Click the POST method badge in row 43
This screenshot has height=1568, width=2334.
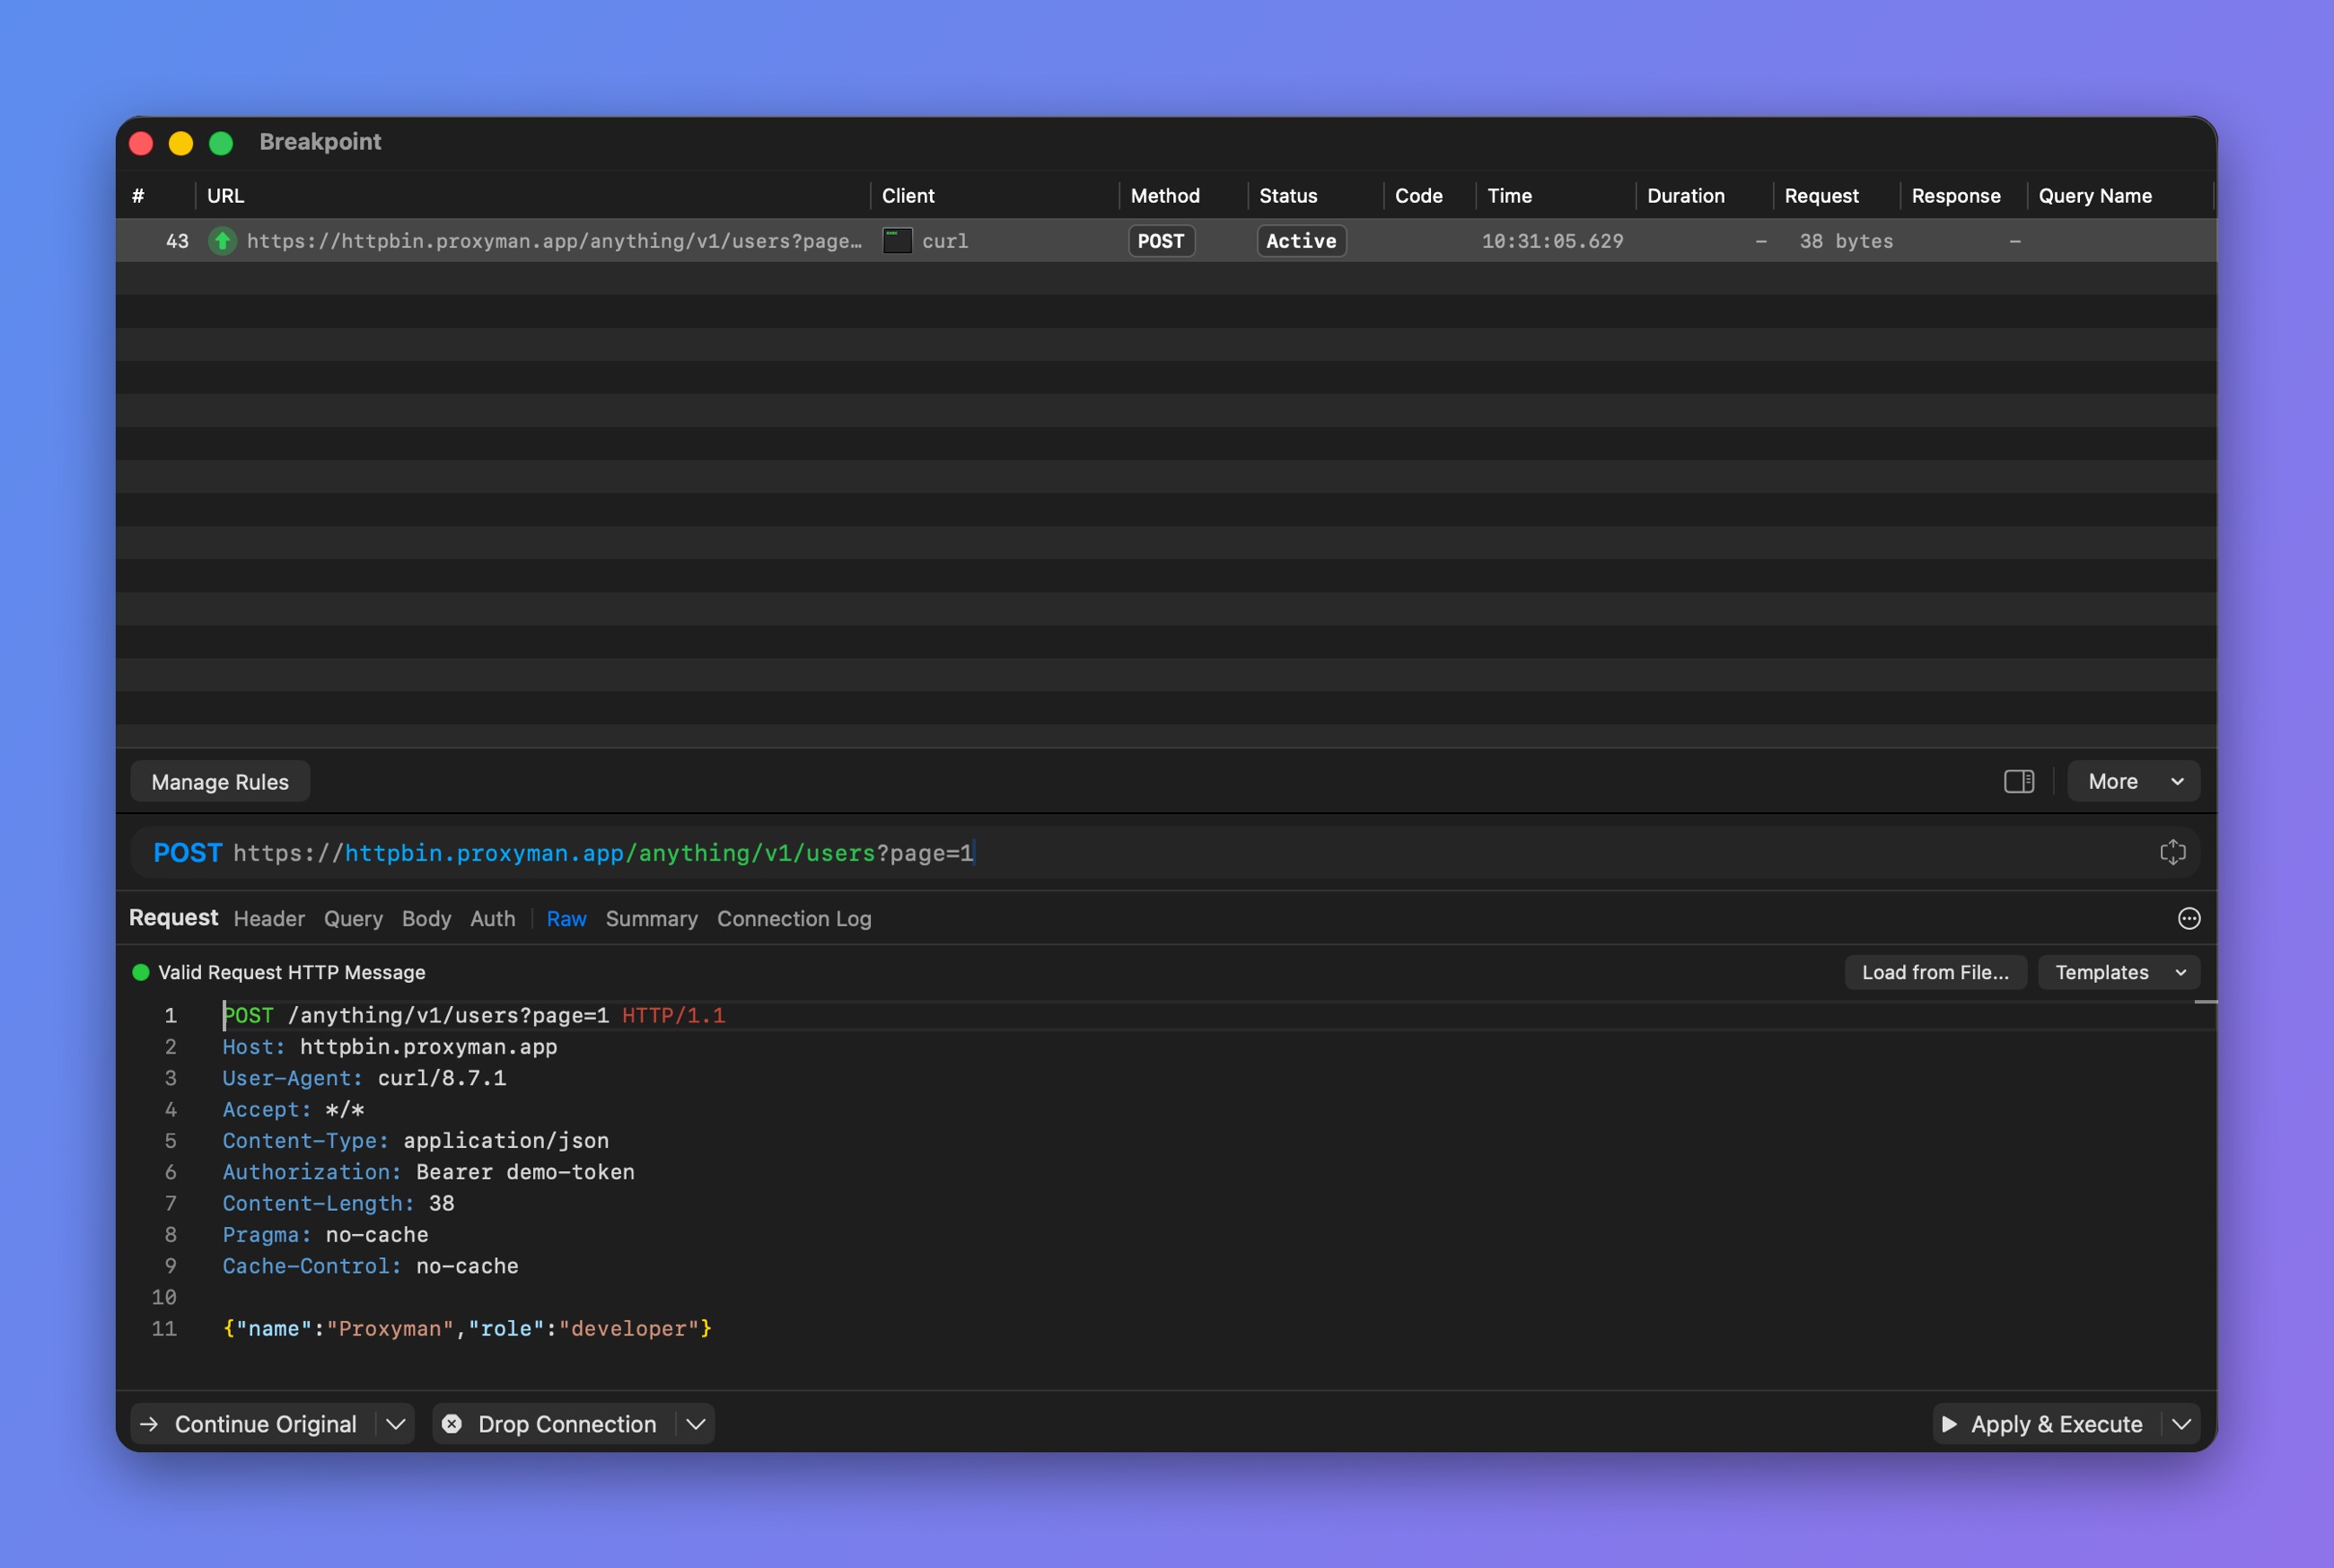click(x=1161, y=241)
